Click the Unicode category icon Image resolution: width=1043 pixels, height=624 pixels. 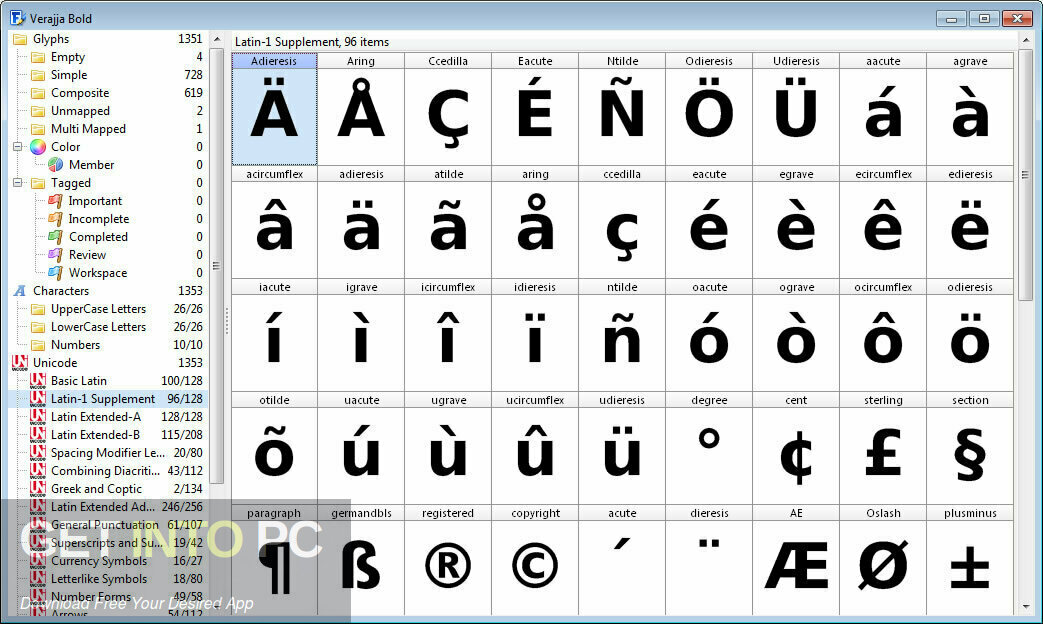20,363
